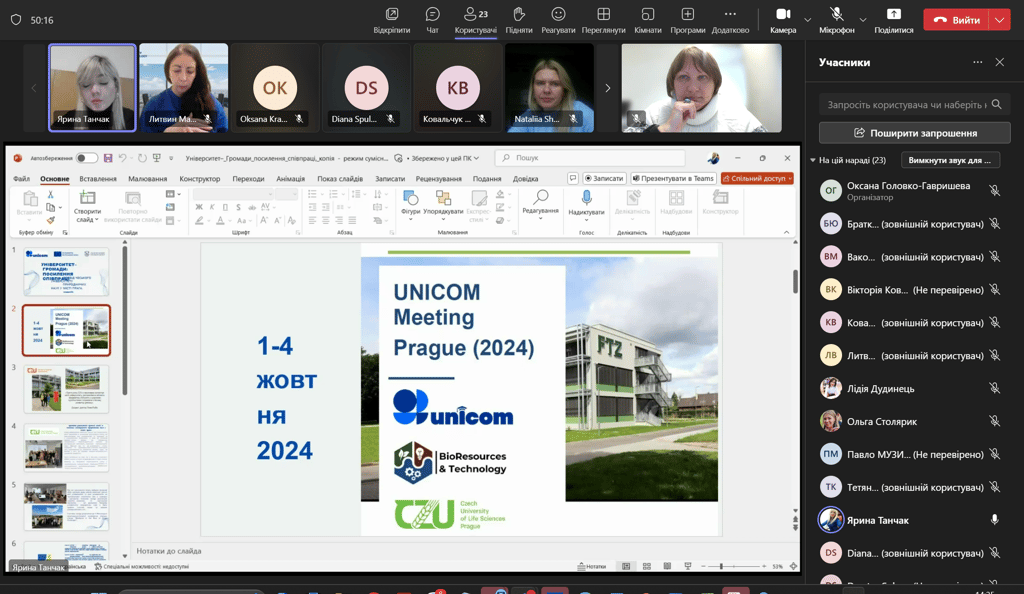Toggle the Мікрофон mute

pyautogui.click(x=837, y=20)
